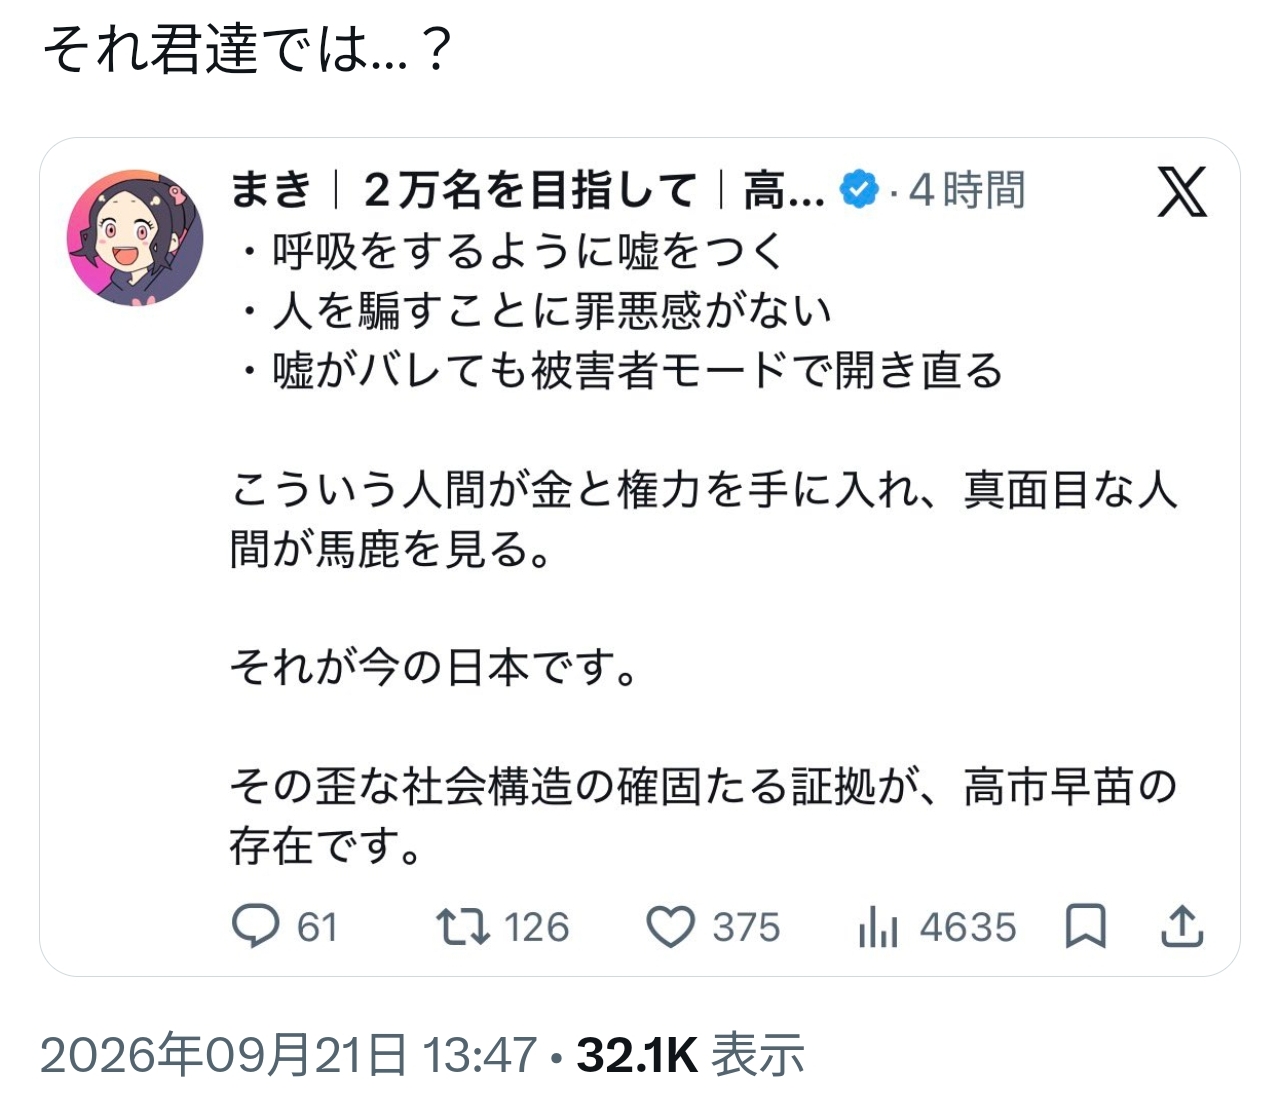Viewport: 1280px width, 1106px height.
Task: Click the 375 likes count
Action: point(746,927)
